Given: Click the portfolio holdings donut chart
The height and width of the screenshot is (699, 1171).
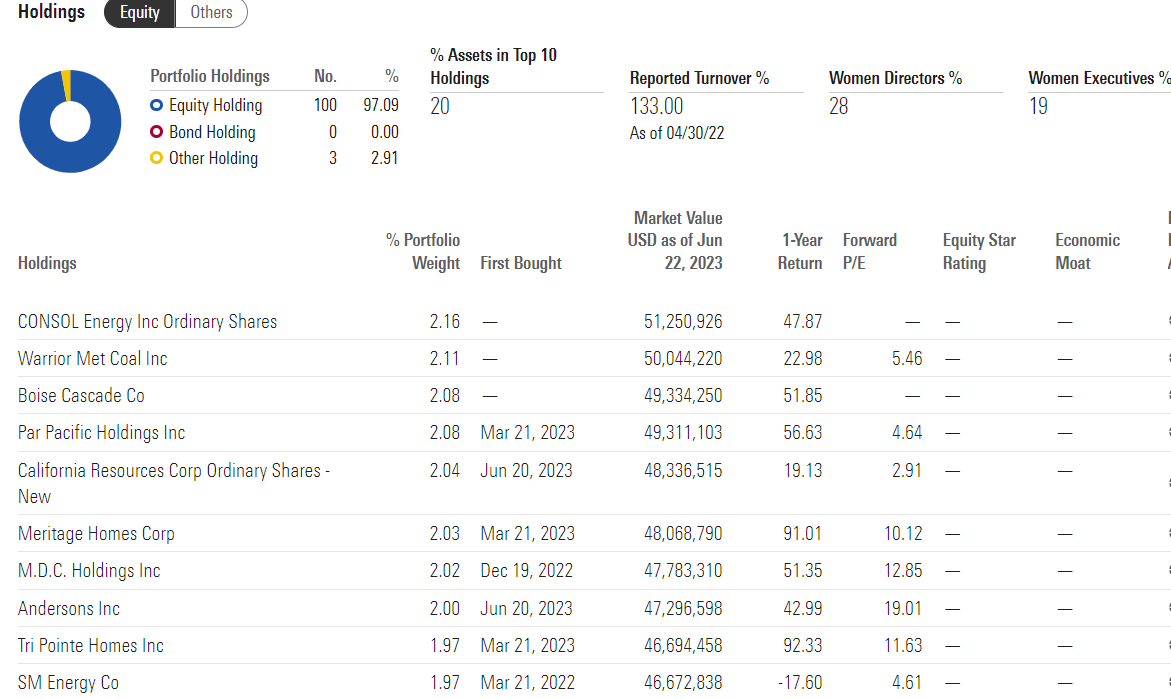Looking at the screenshot, I should (70, 121).
